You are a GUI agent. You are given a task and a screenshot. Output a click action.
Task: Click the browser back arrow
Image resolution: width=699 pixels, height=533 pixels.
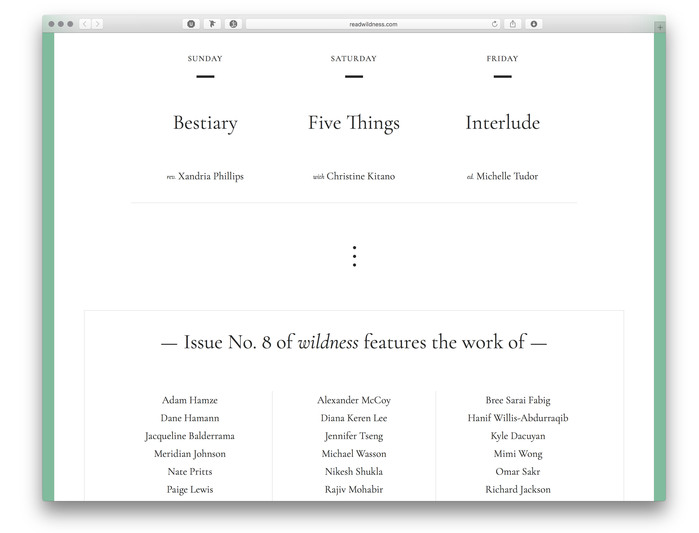point(85,24)
